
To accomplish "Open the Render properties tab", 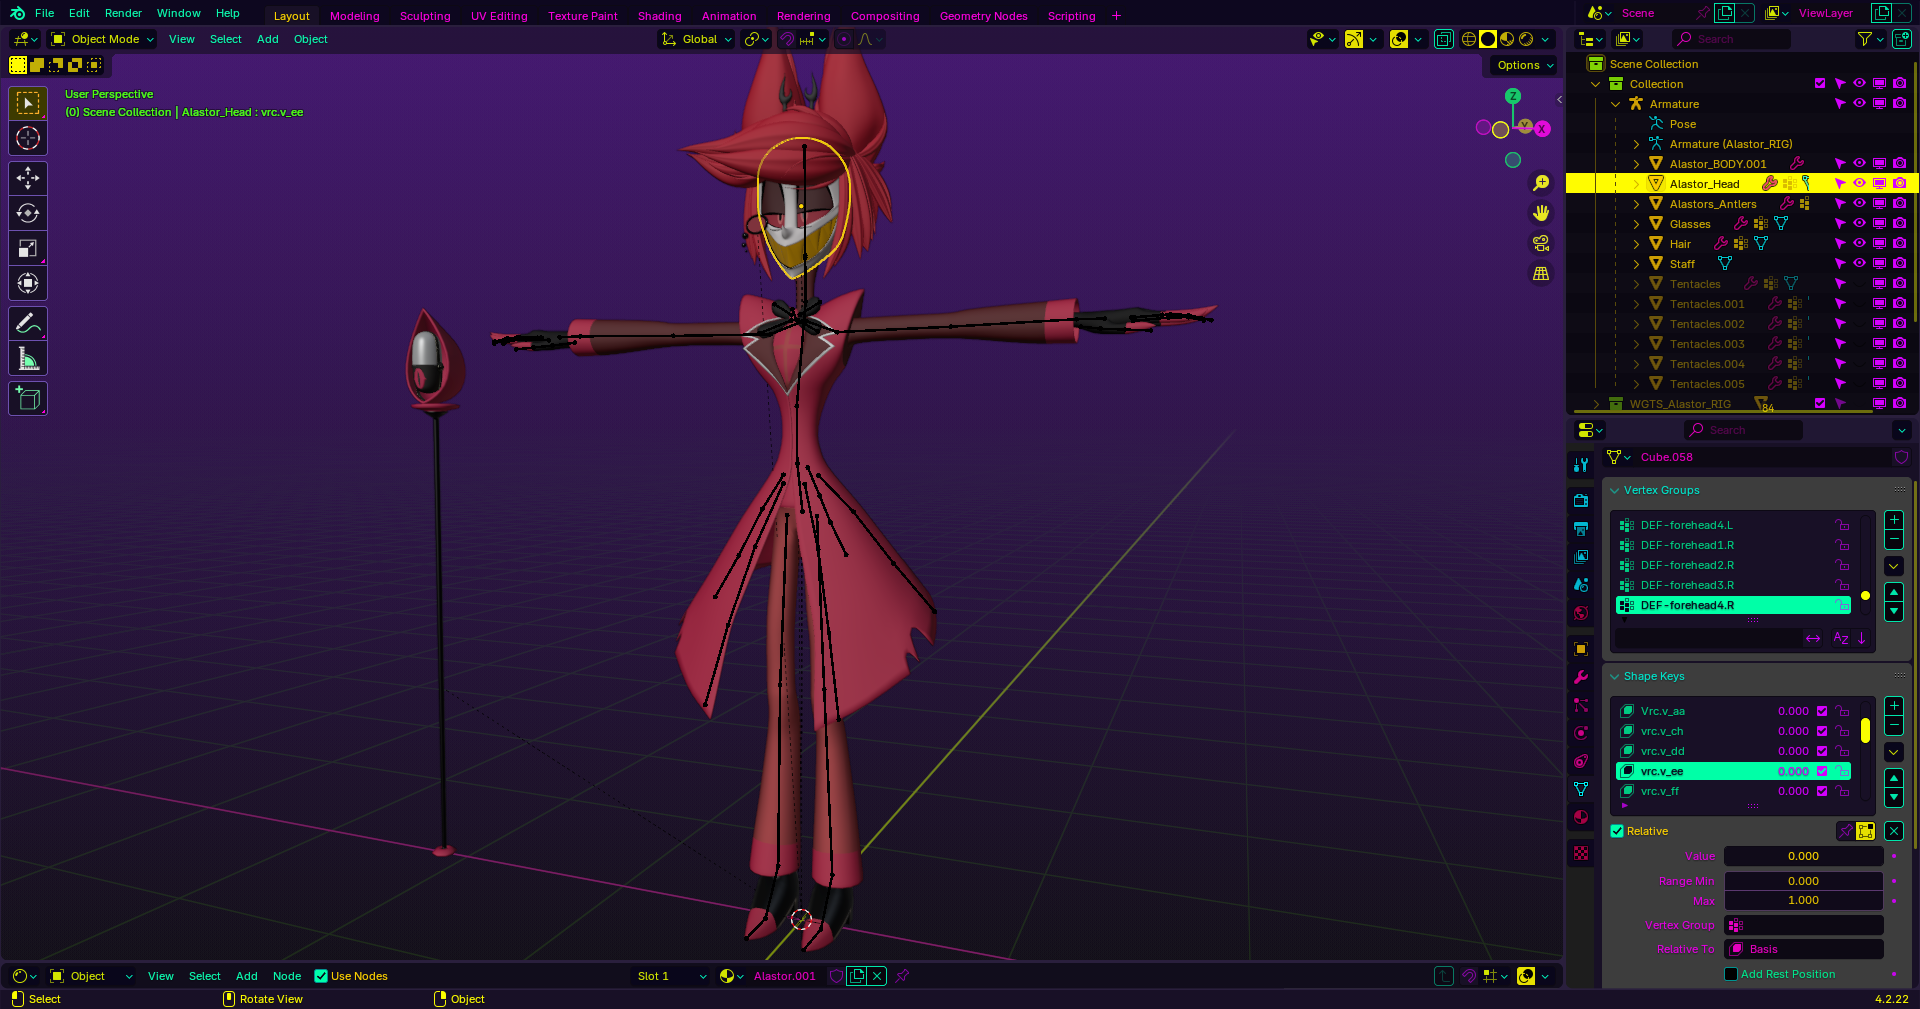I will [1581, 500].
